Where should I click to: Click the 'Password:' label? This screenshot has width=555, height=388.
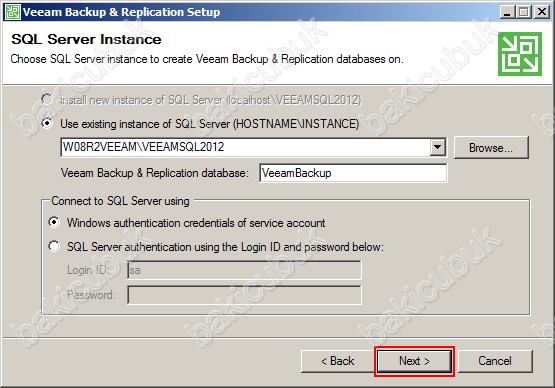91,295
